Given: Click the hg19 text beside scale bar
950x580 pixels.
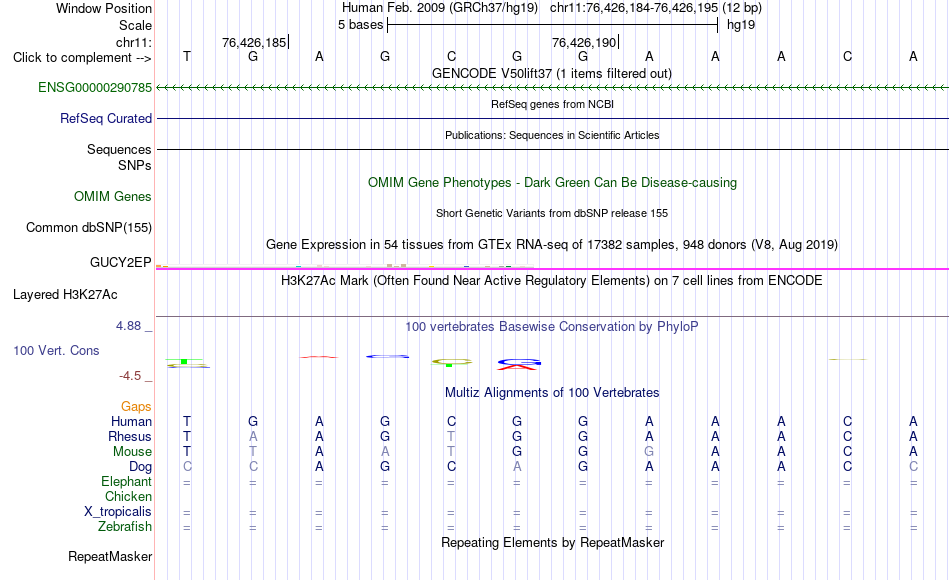Looking at the screenshot, I should pyautogui.click(x=741, y=25).
